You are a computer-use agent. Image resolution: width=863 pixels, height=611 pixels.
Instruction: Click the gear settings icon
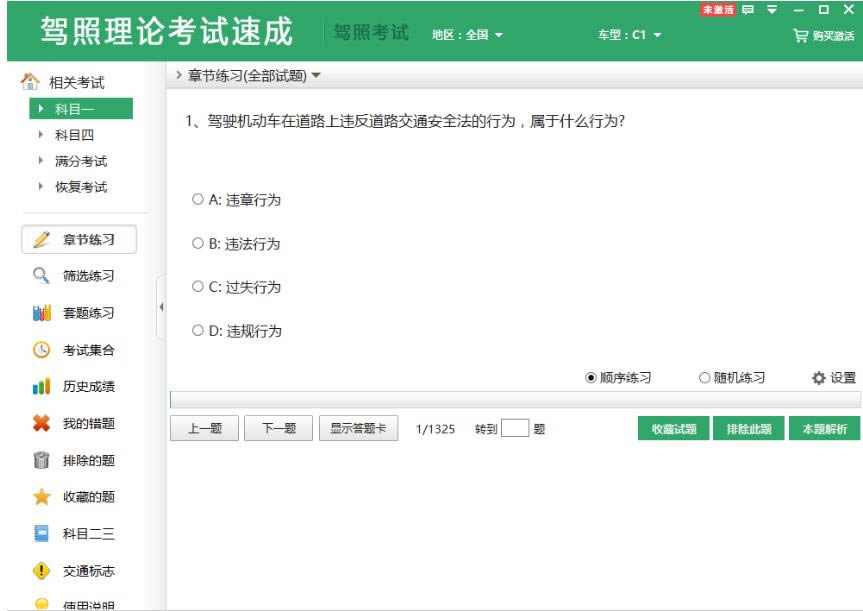(818, 378)
